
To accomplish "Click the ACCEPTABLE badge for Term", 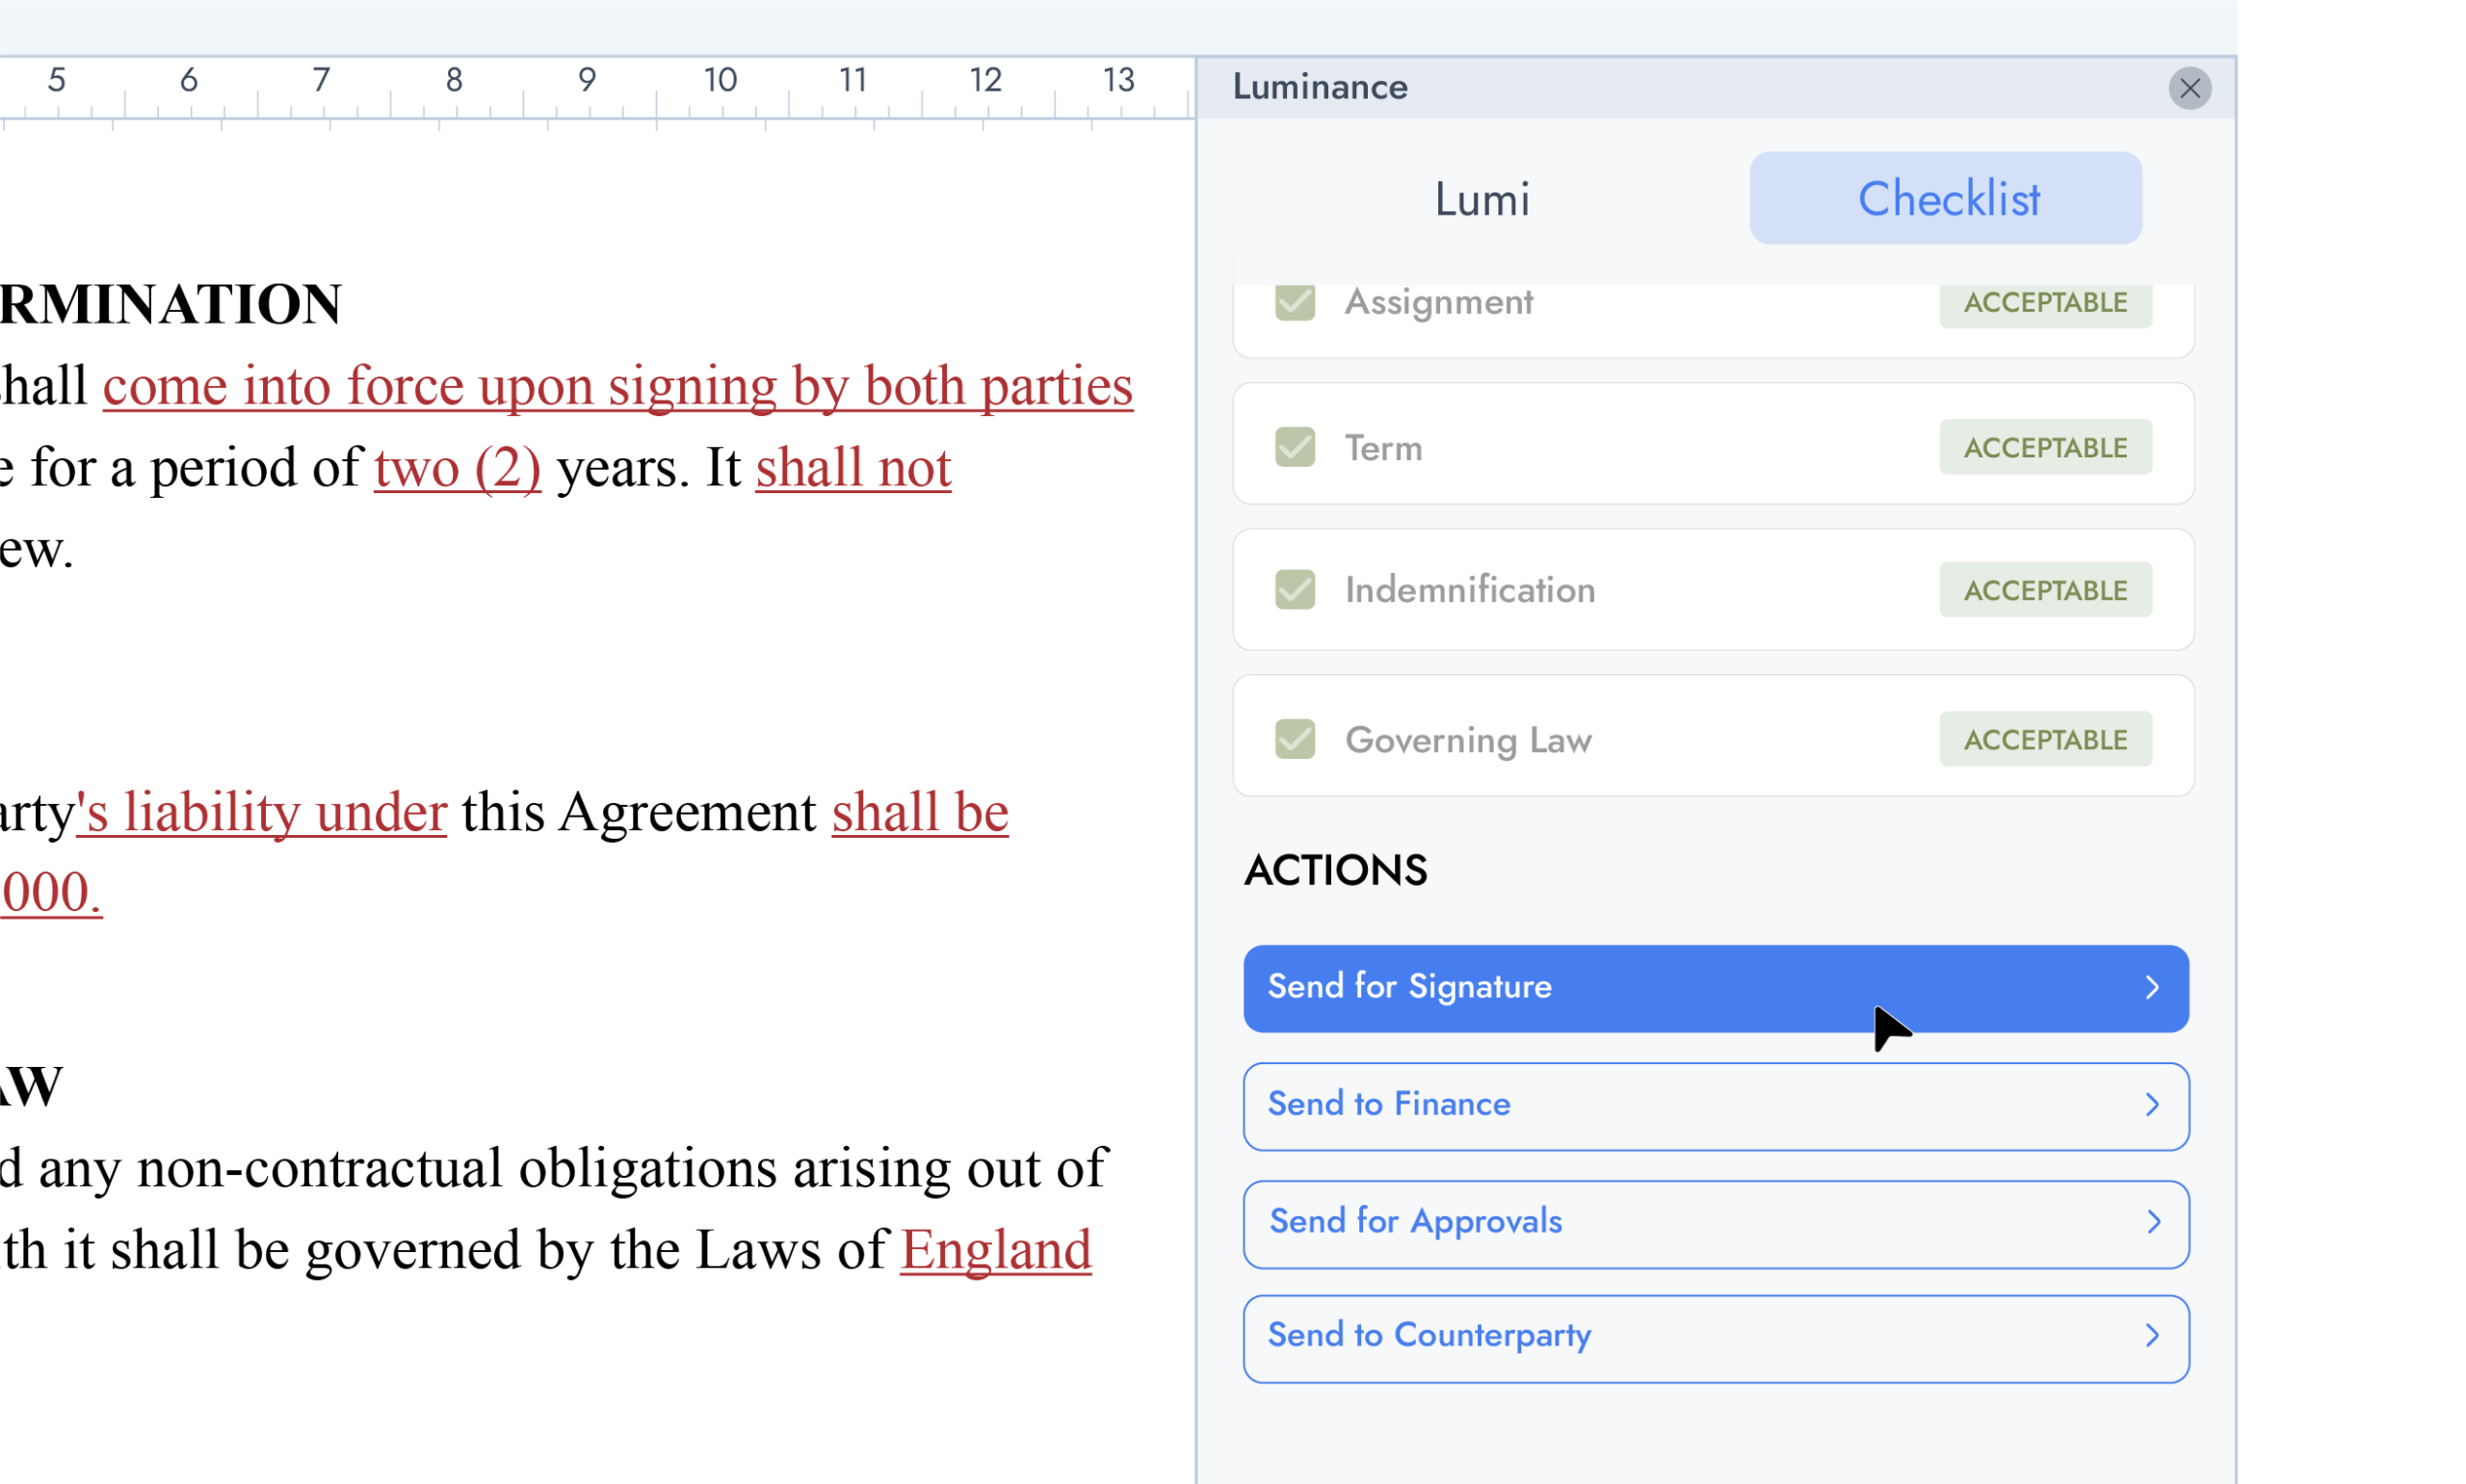I will pyautogui.click(x=2044, y=447).
